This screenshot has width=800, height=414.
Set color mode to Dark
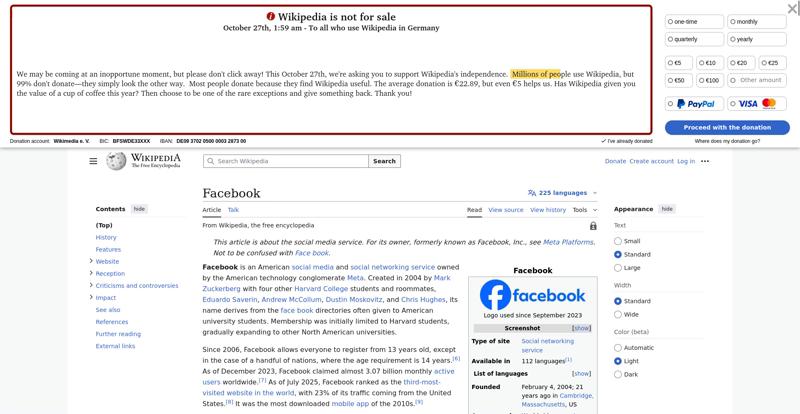click(x=618, y=375)
